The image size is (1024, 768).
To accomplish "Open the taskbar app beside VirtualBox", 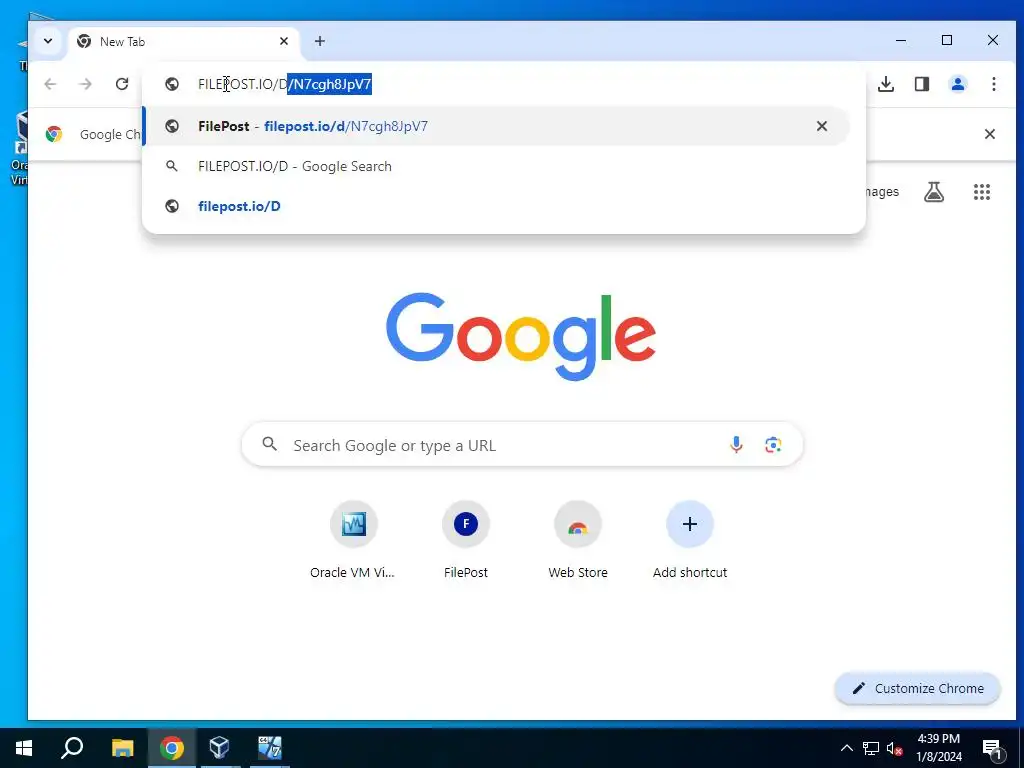I will click(269, 748).
